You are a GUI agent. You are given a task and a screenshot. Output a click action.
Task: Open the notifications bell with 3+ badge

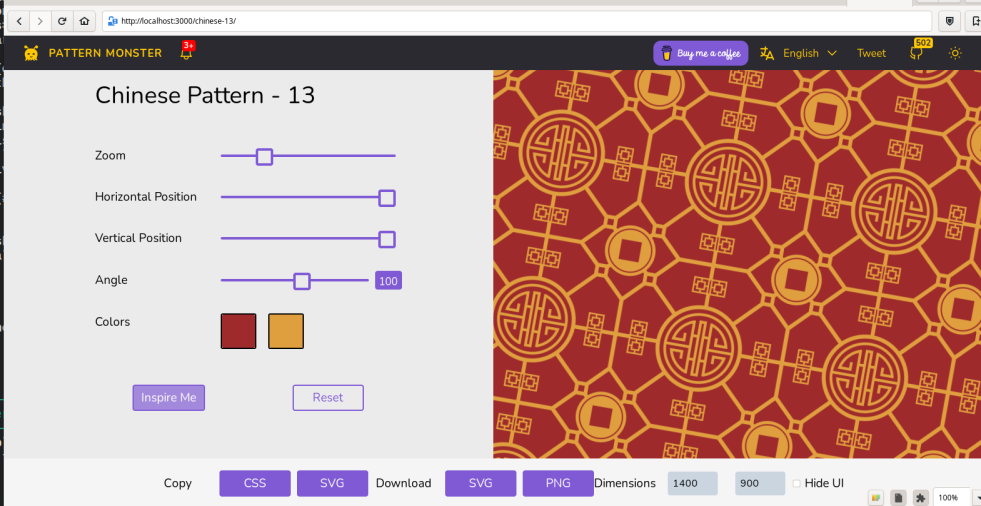[x=186, y=51]
